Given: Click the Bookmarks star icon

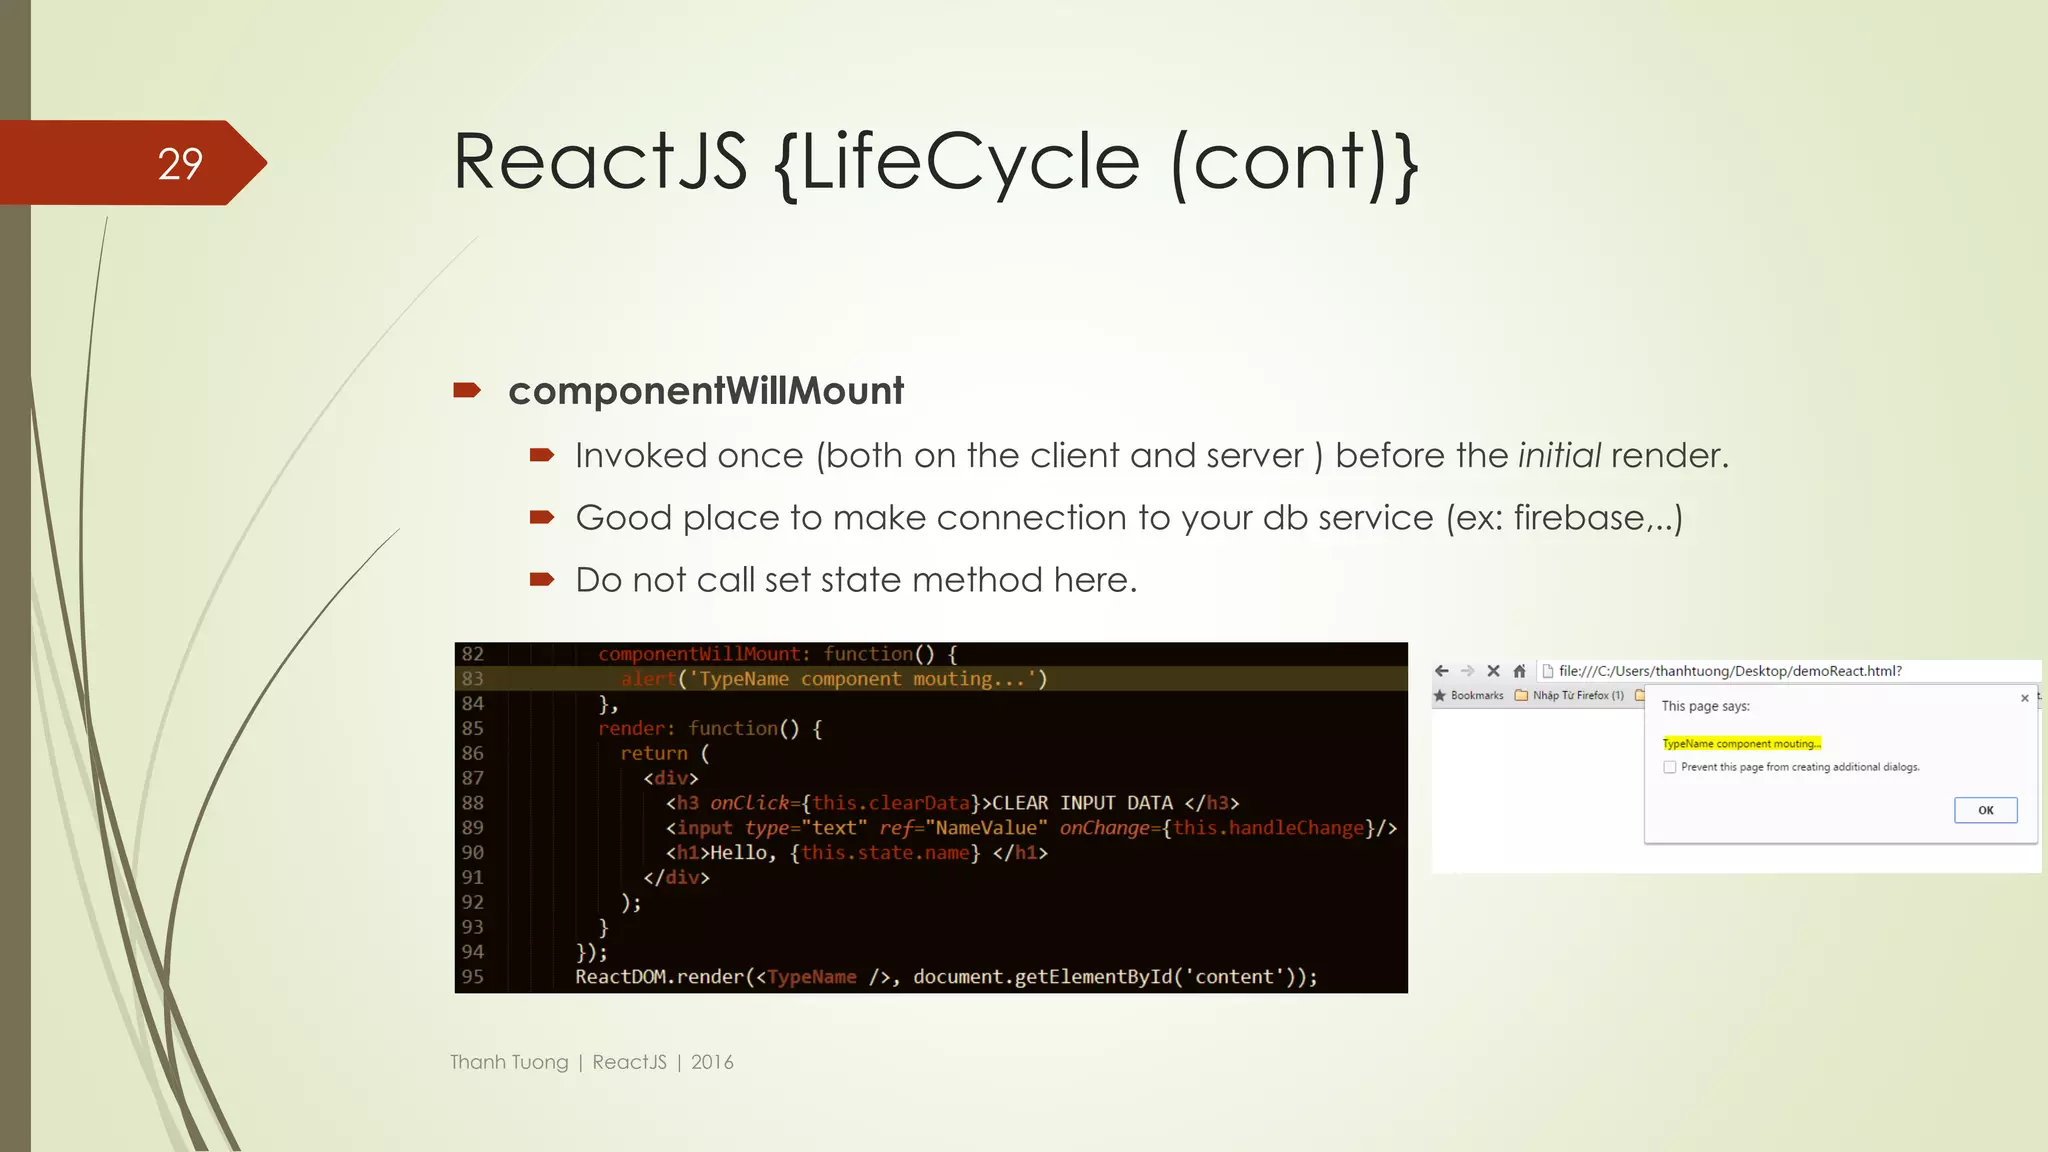Looking at the screenshot, I should pyautogui.click(x=1440, y=695).
